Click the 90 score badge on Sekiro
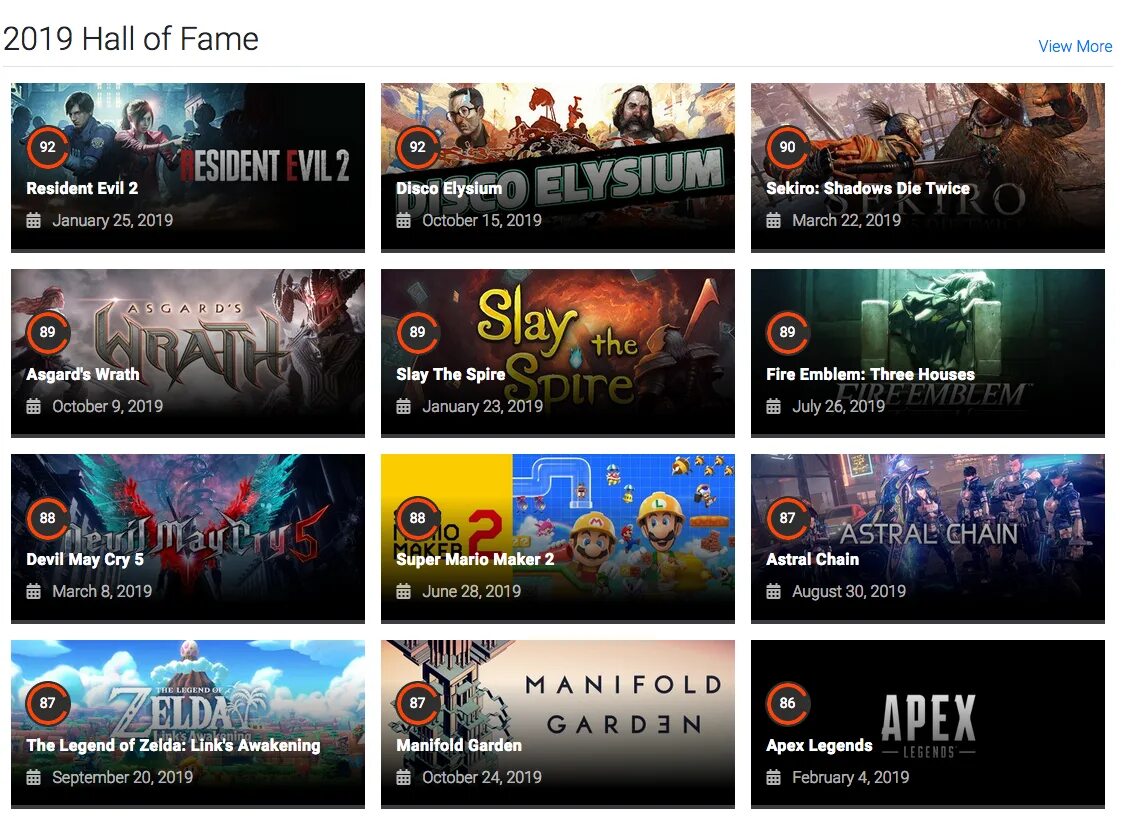This screenshot has width=1121, height=828. (x=787, y=147)
